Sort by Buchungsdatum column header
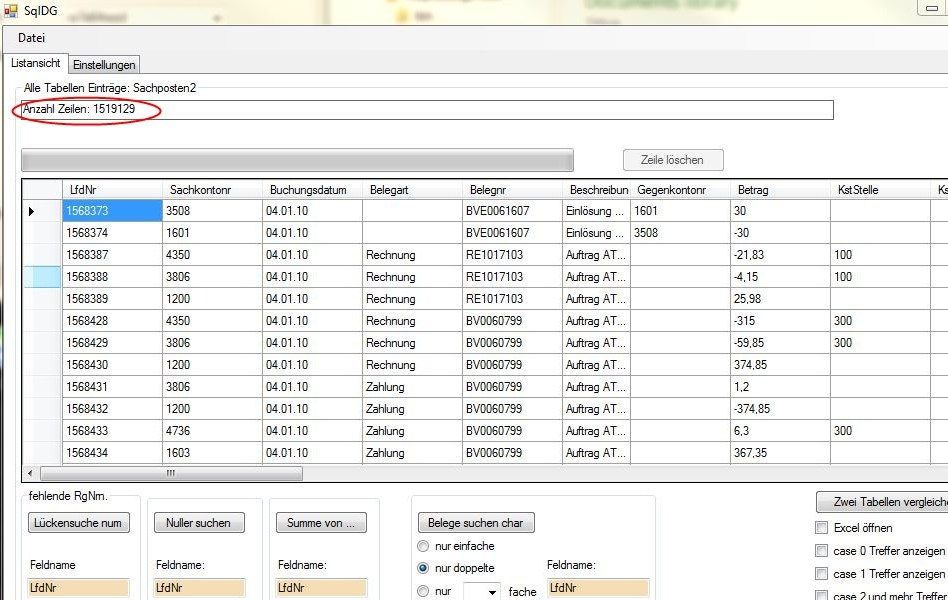The height and width of the screenshot is (600, 948). click(312, 190)
